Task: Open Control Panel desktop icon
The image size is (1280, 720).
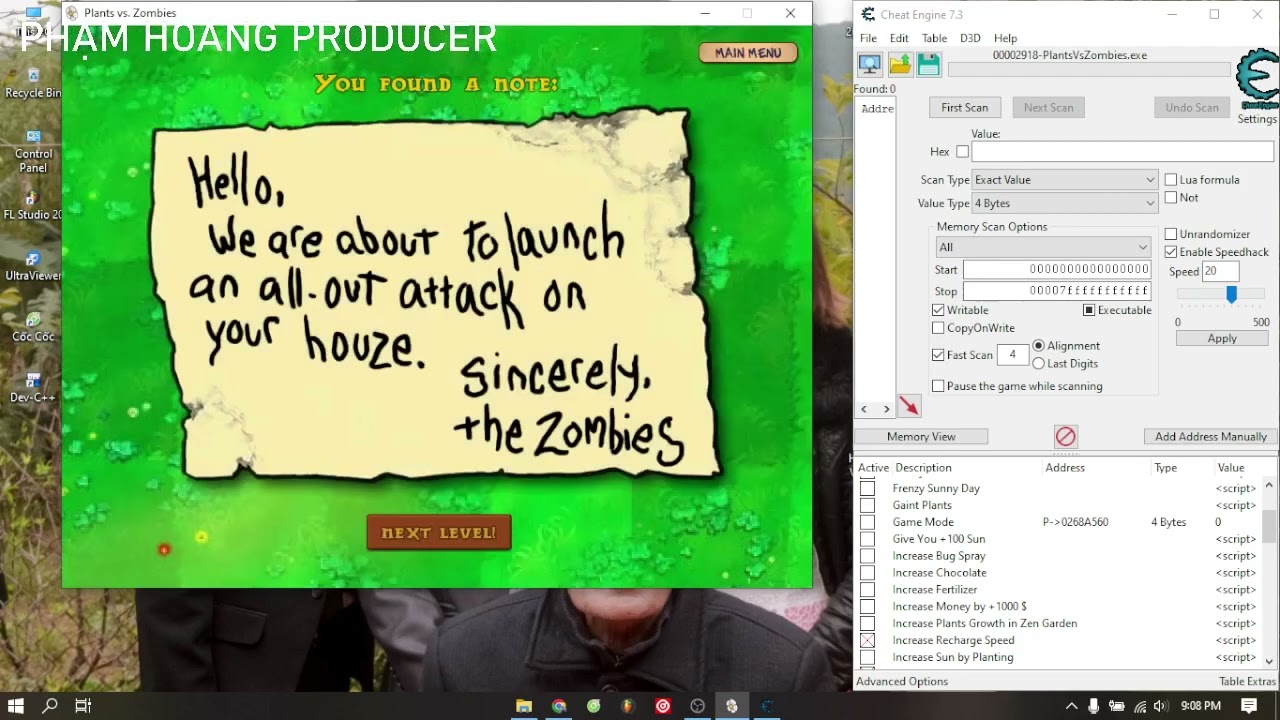Action: 33,150
